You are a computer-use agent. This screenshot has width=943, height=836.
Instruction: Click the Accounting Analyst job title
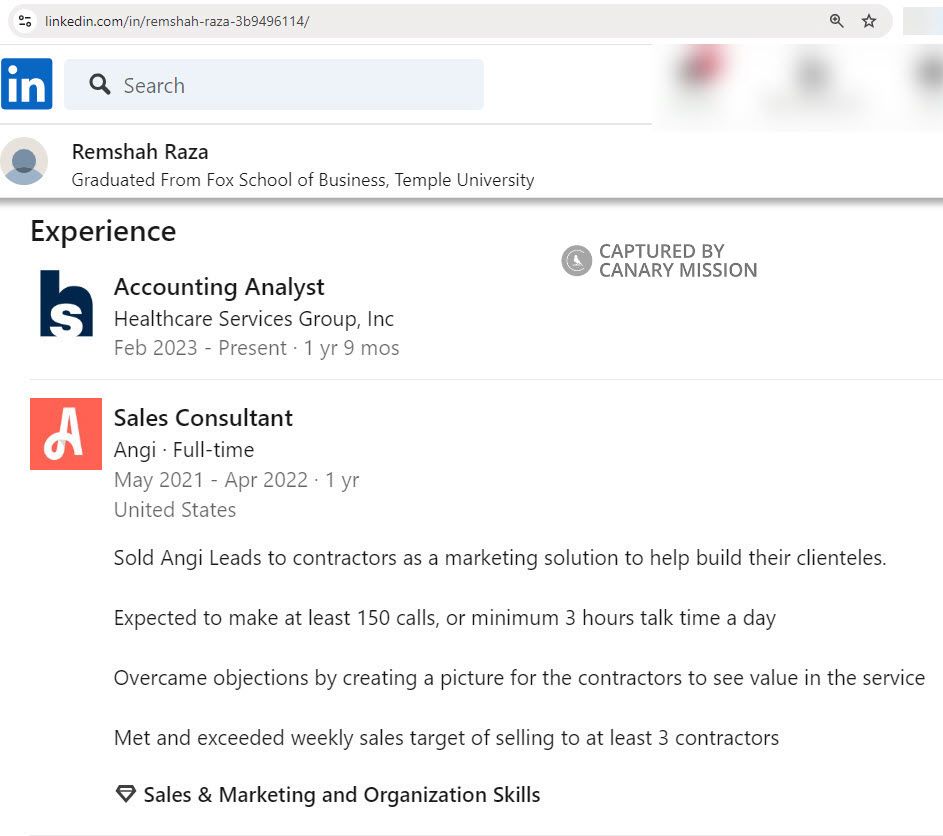[219, 287]
